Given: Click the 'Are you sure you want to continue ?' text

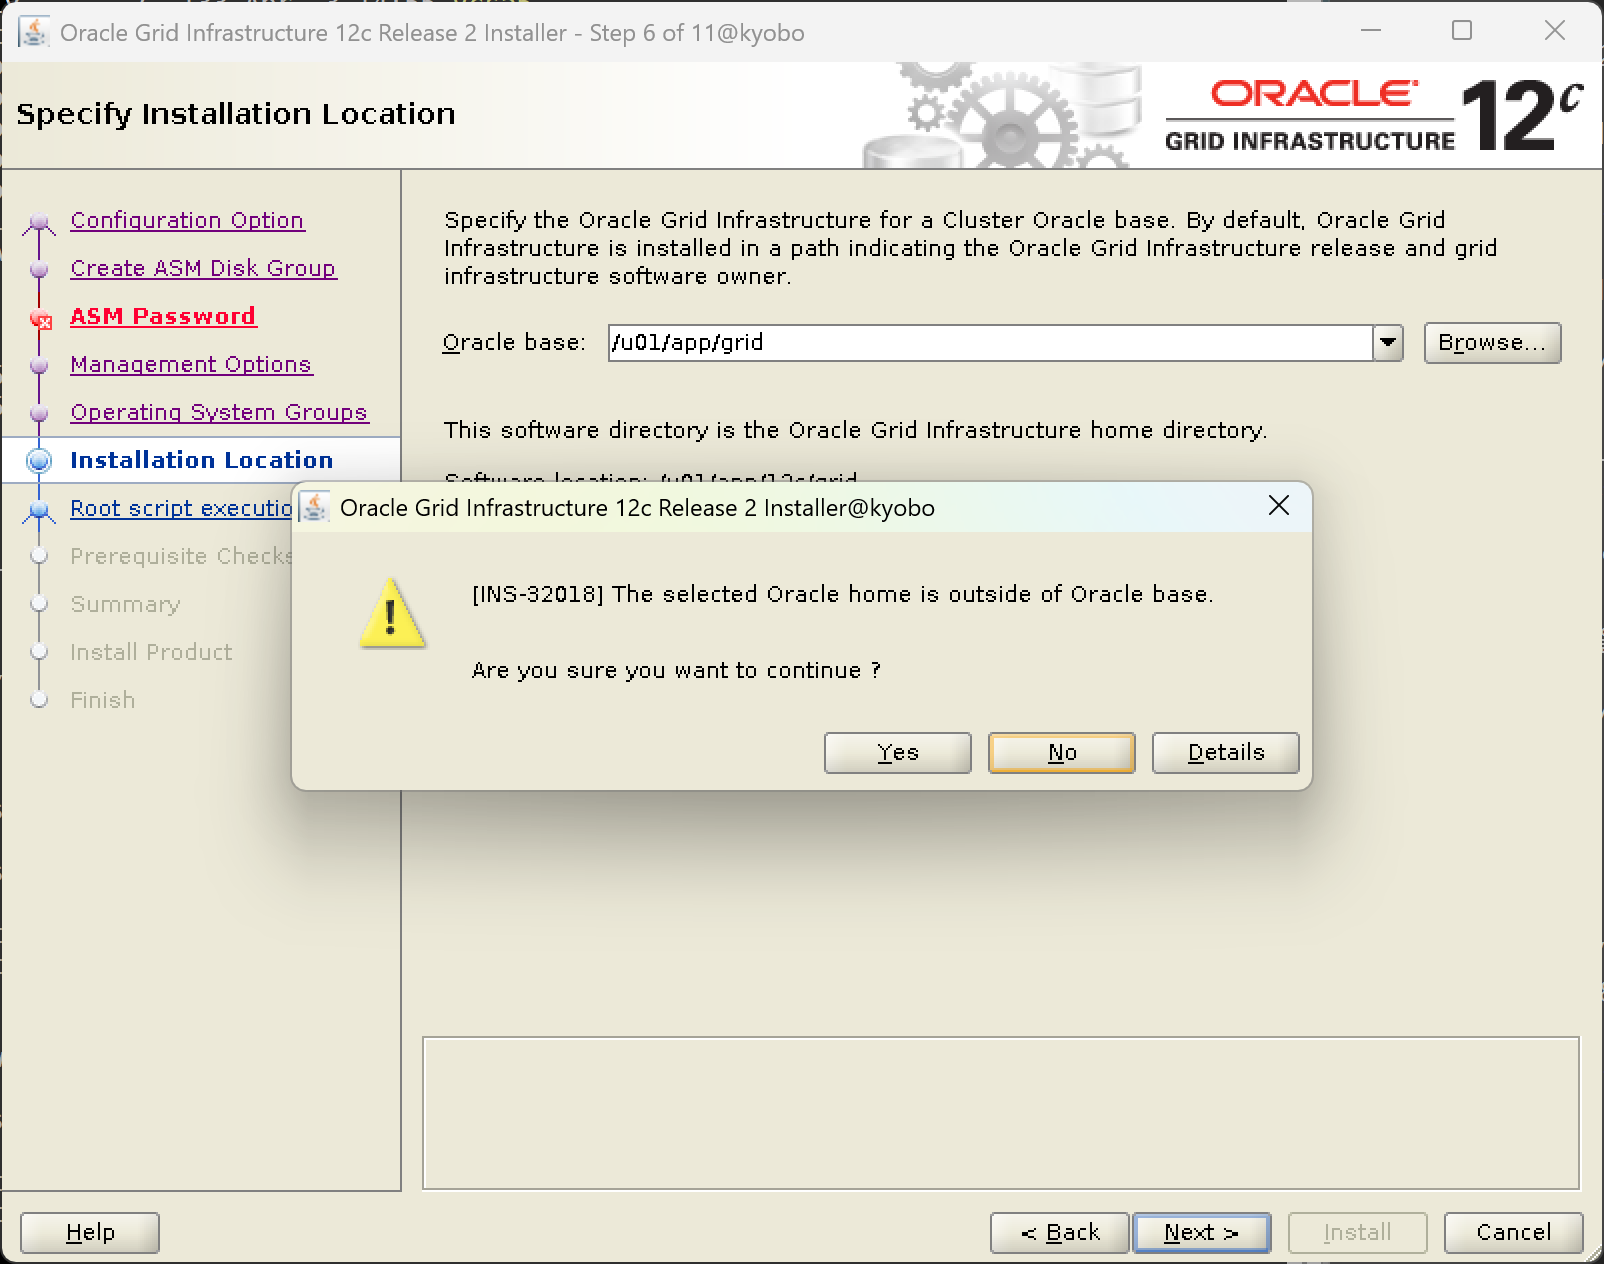Looking at the screenshot, I should (x=676, y=670).
